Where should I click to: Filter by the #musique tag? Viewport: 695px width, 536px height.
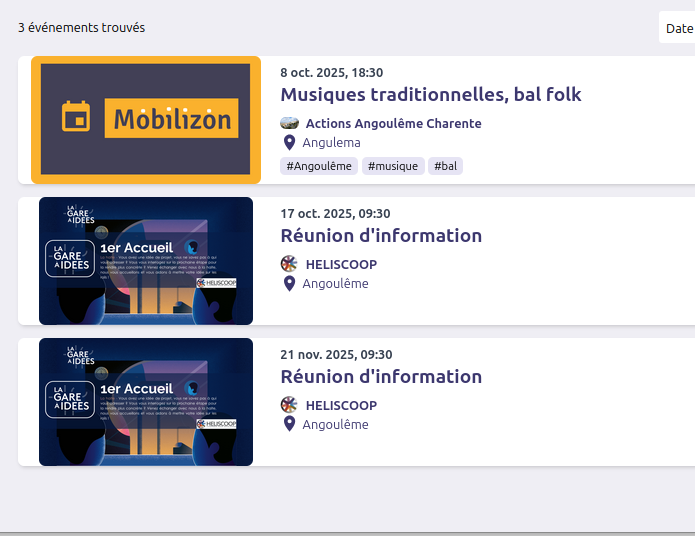[x=392, y=166]
